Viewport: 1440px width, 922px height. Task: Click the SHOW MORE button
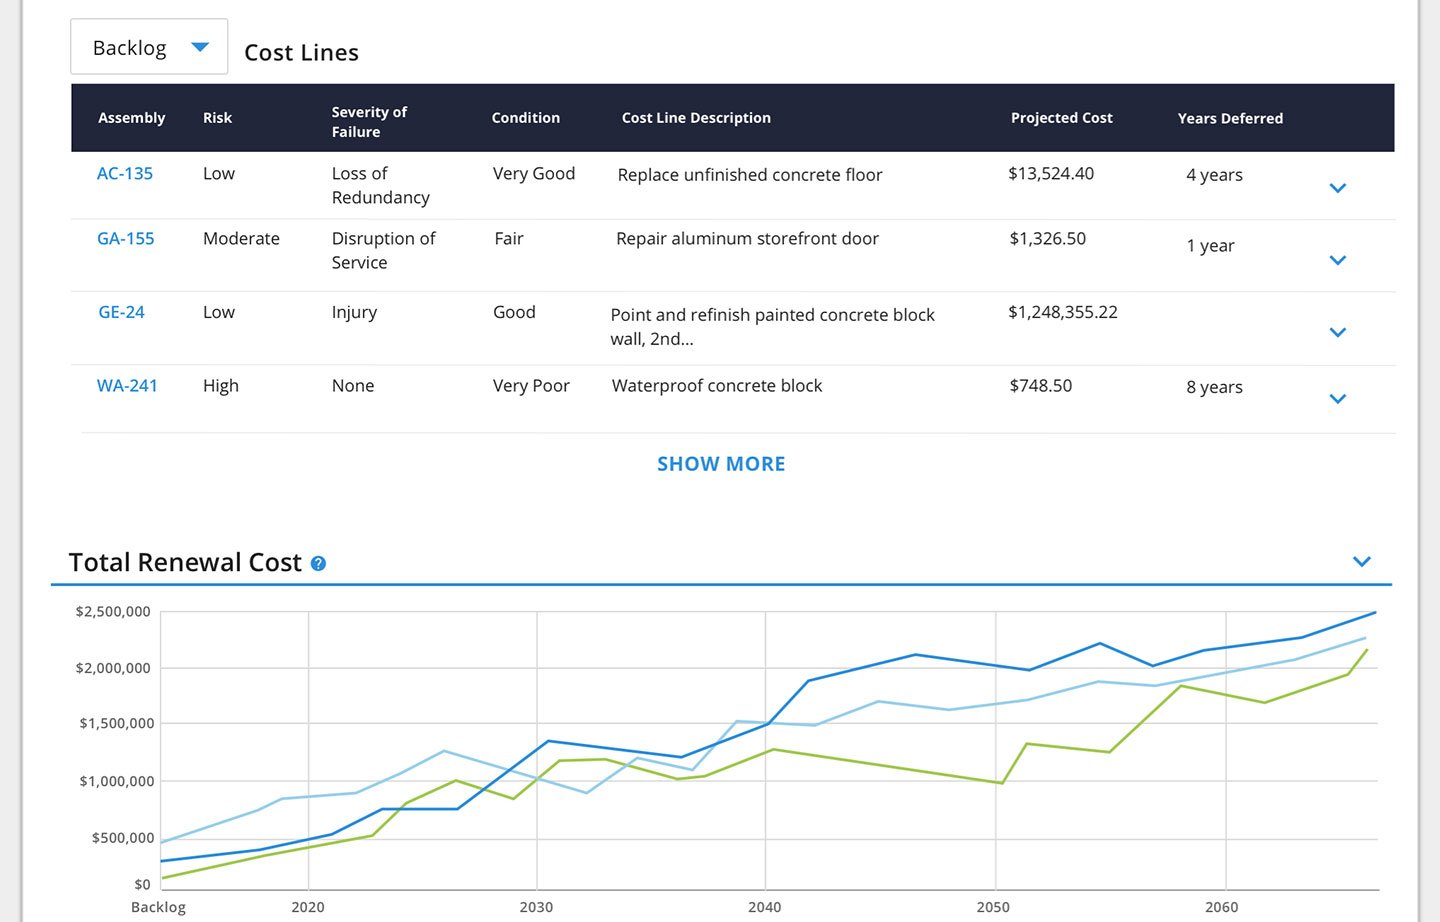[721, 464]
